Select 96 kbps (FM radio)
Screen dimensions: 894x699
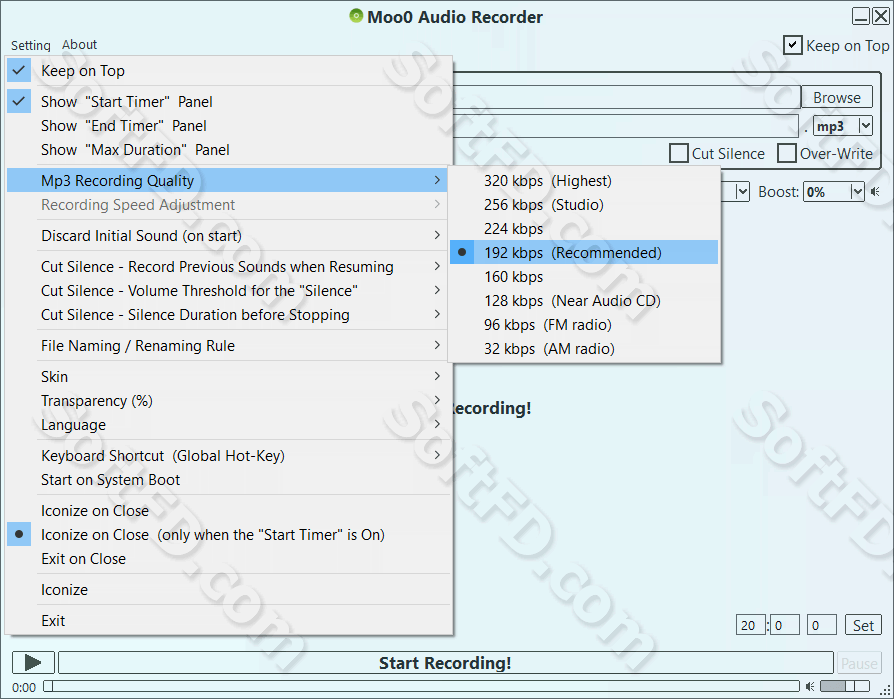[x=584, y=324]
